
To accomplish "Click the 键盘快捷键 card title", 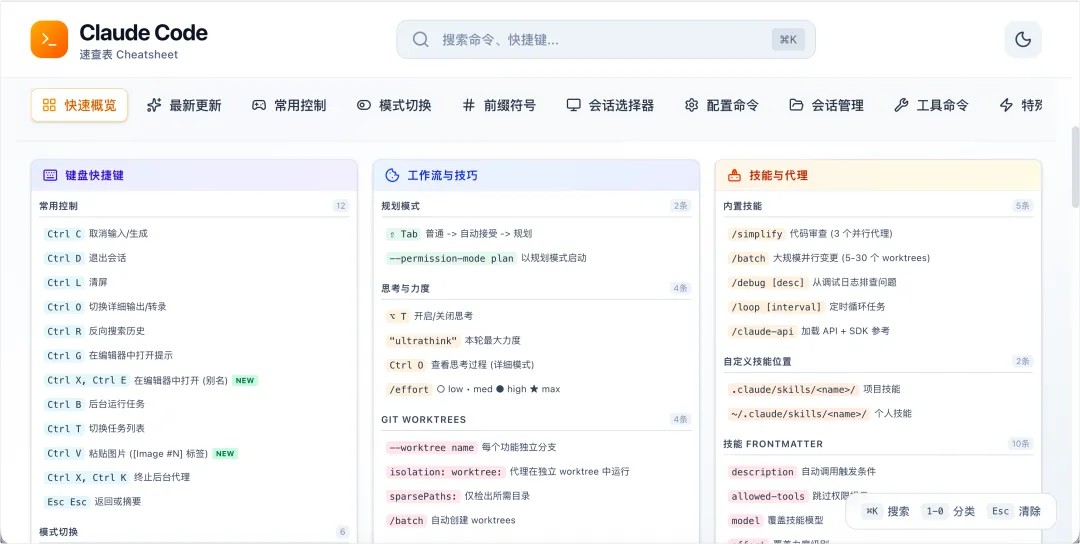I will coord(94,176).
